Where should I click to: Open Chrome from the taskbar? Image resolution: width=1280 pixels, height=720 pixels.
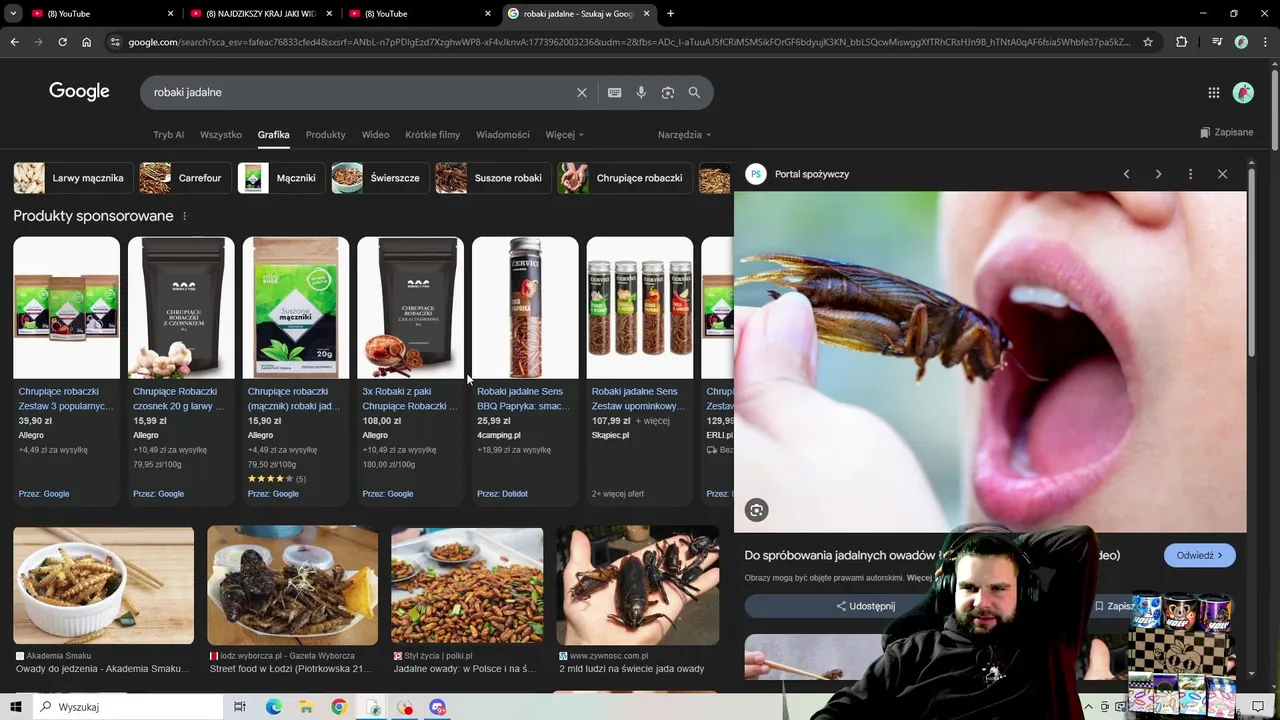(x=339, y=707)
